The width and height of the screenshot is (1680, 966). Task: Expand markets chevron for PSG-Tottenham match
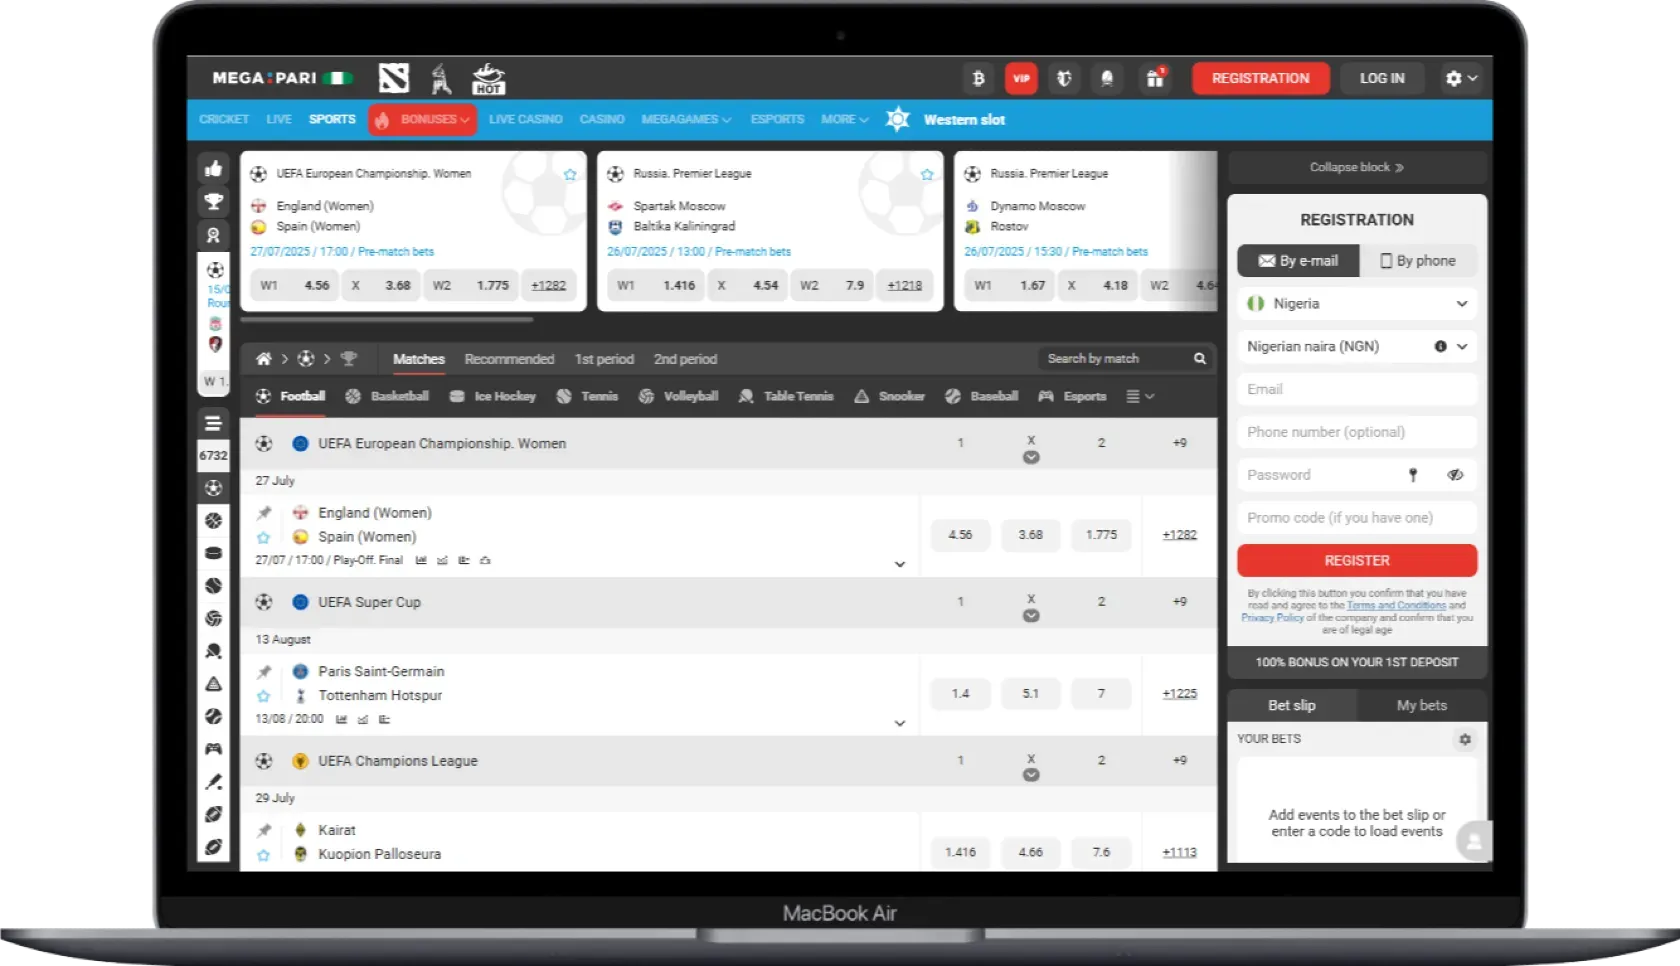point(900,724)
